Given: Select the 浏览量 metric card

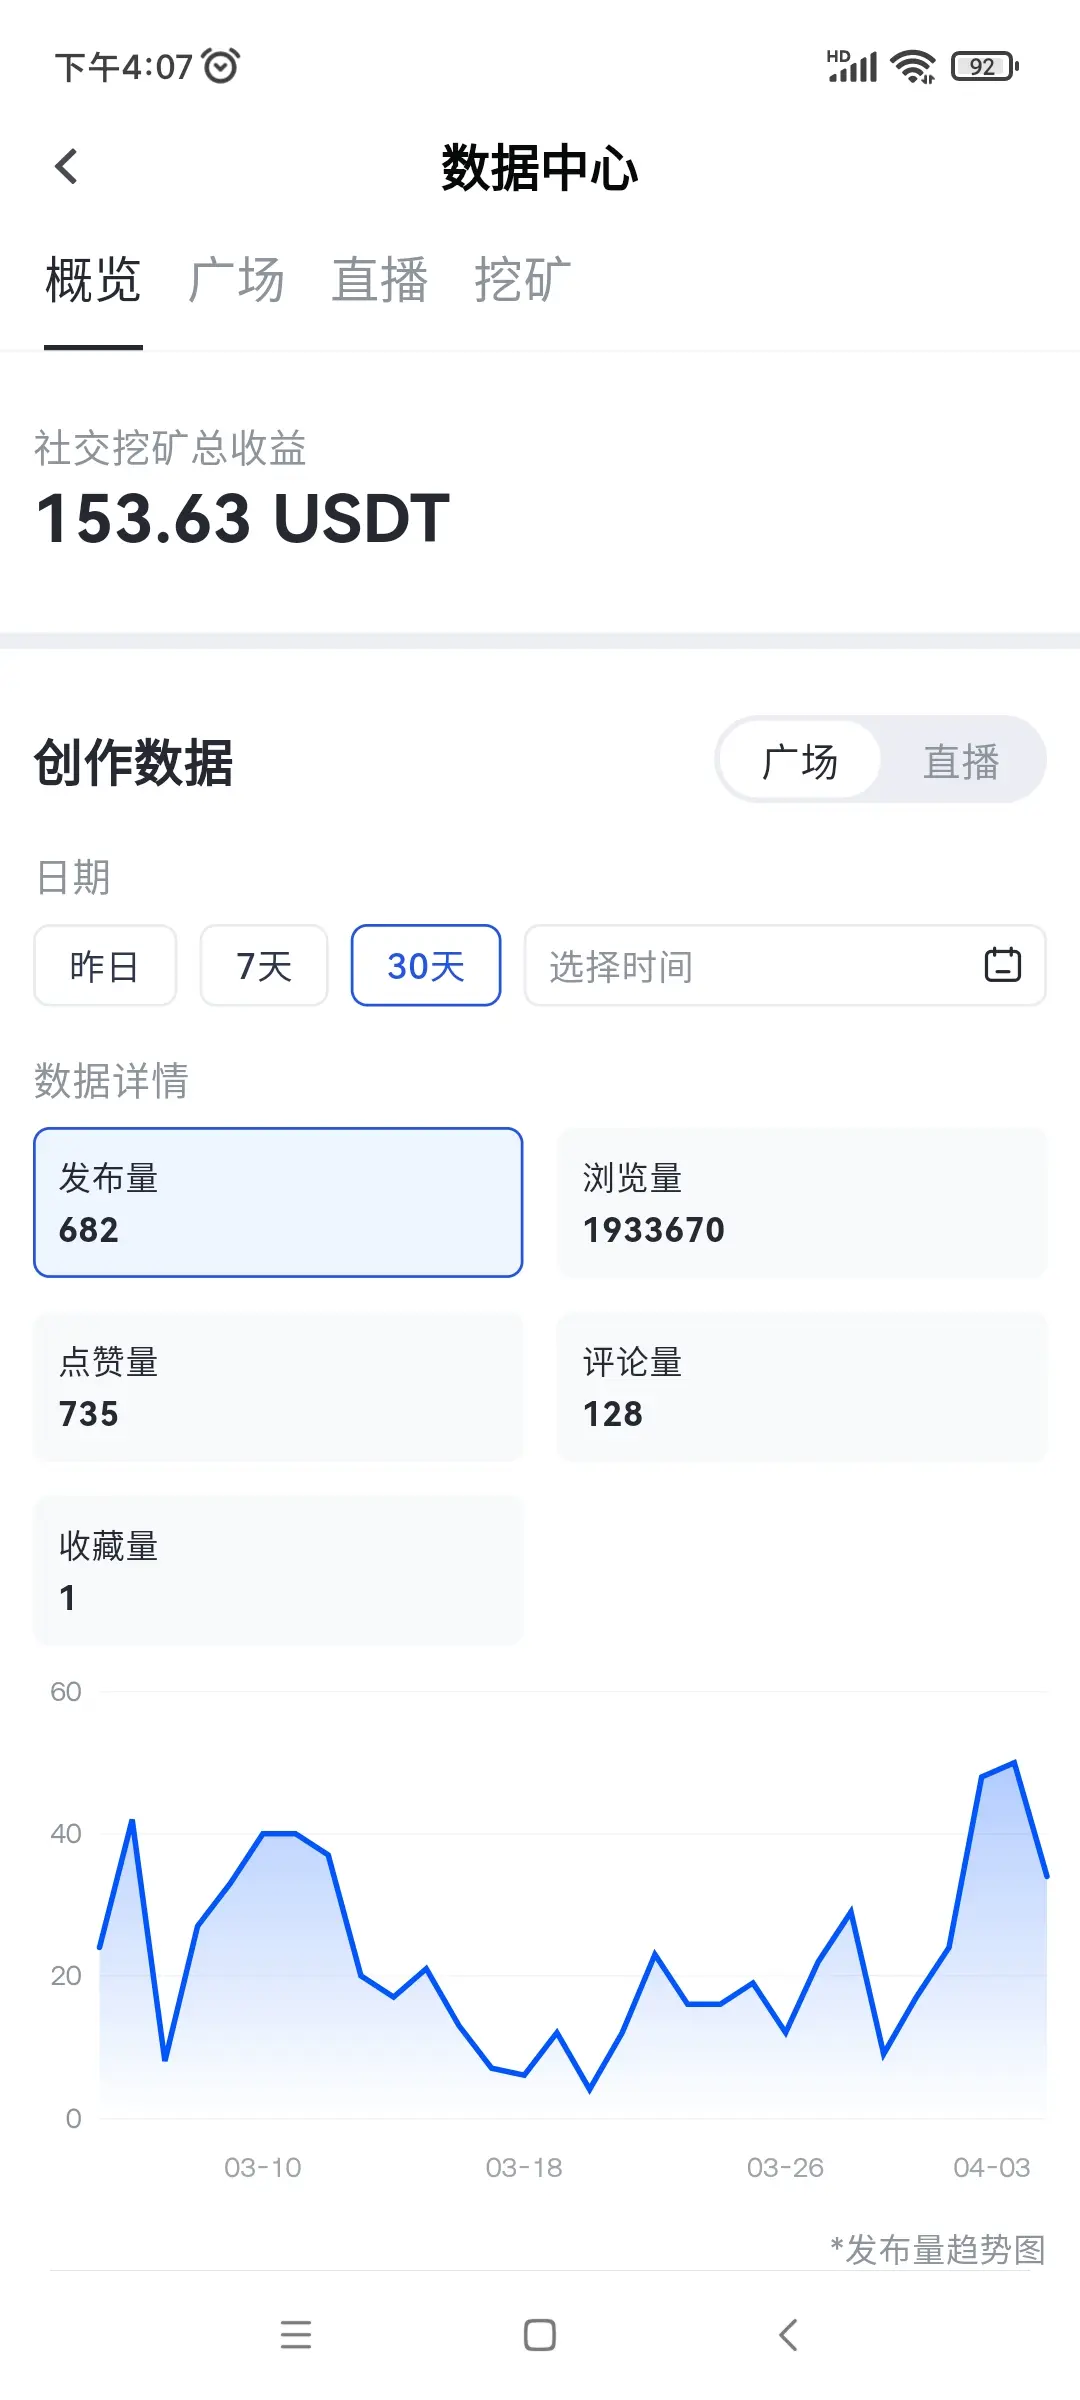Looking at the screenshot, I should 802,1203.
